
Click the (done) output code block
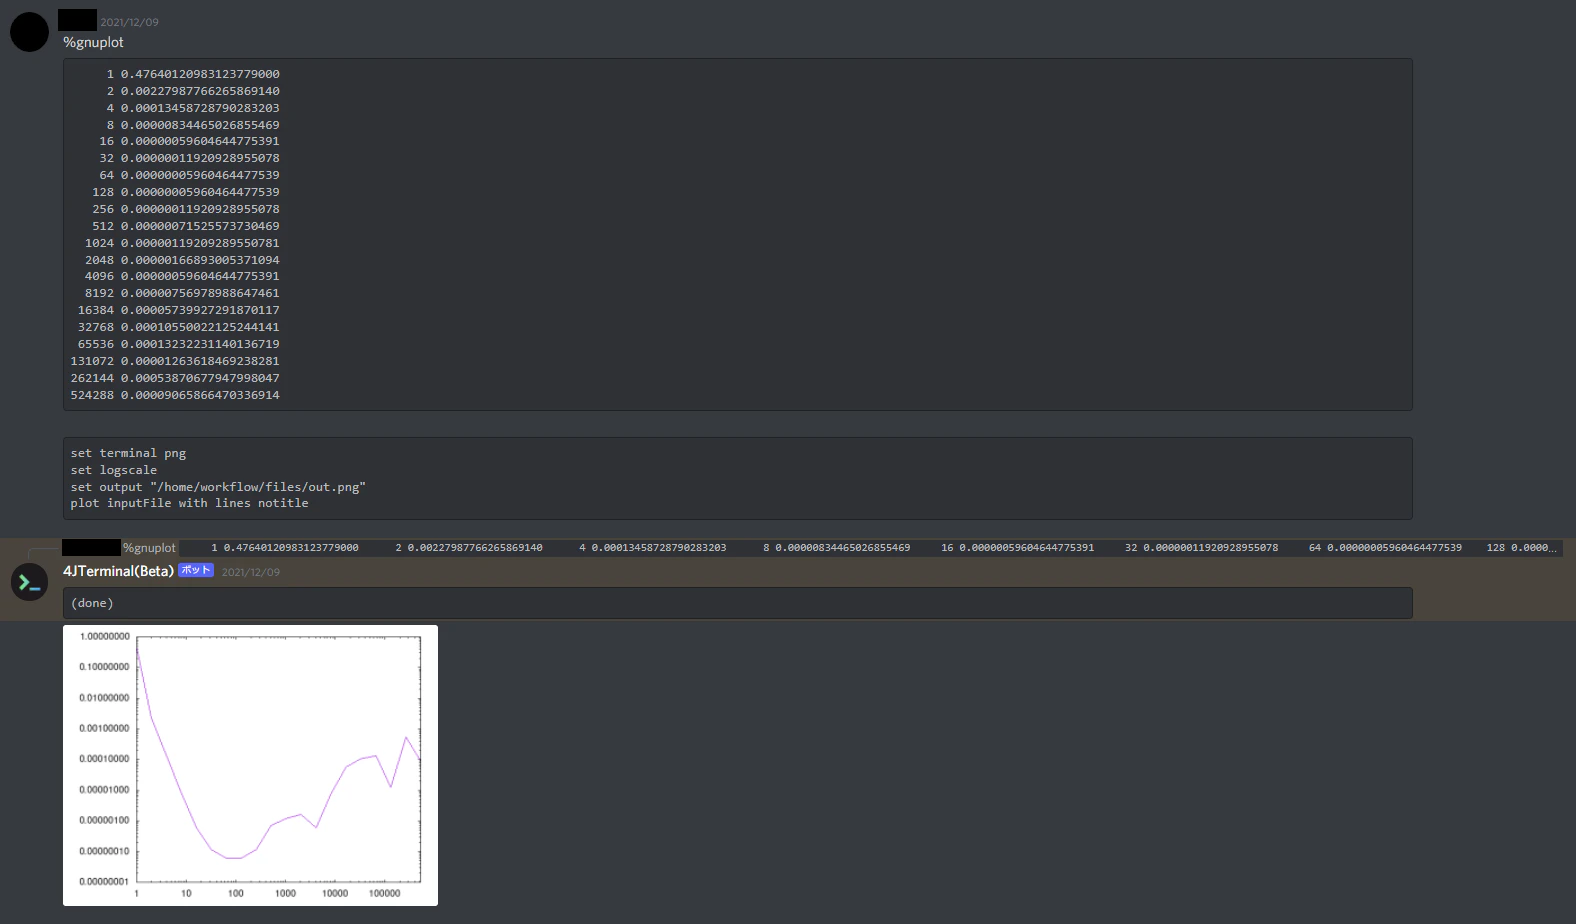737,603
